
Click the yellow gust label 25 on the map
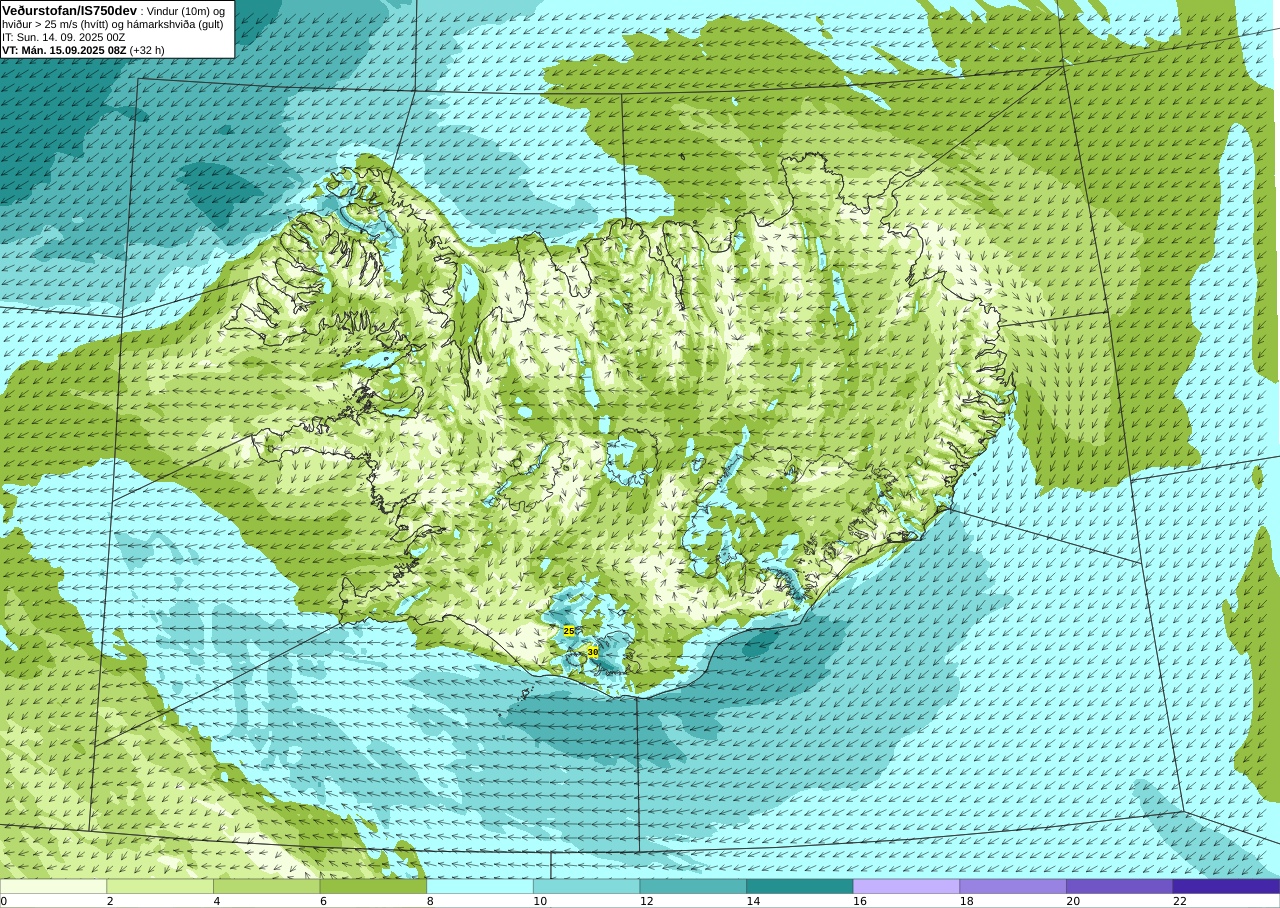(x=569, y=631)
